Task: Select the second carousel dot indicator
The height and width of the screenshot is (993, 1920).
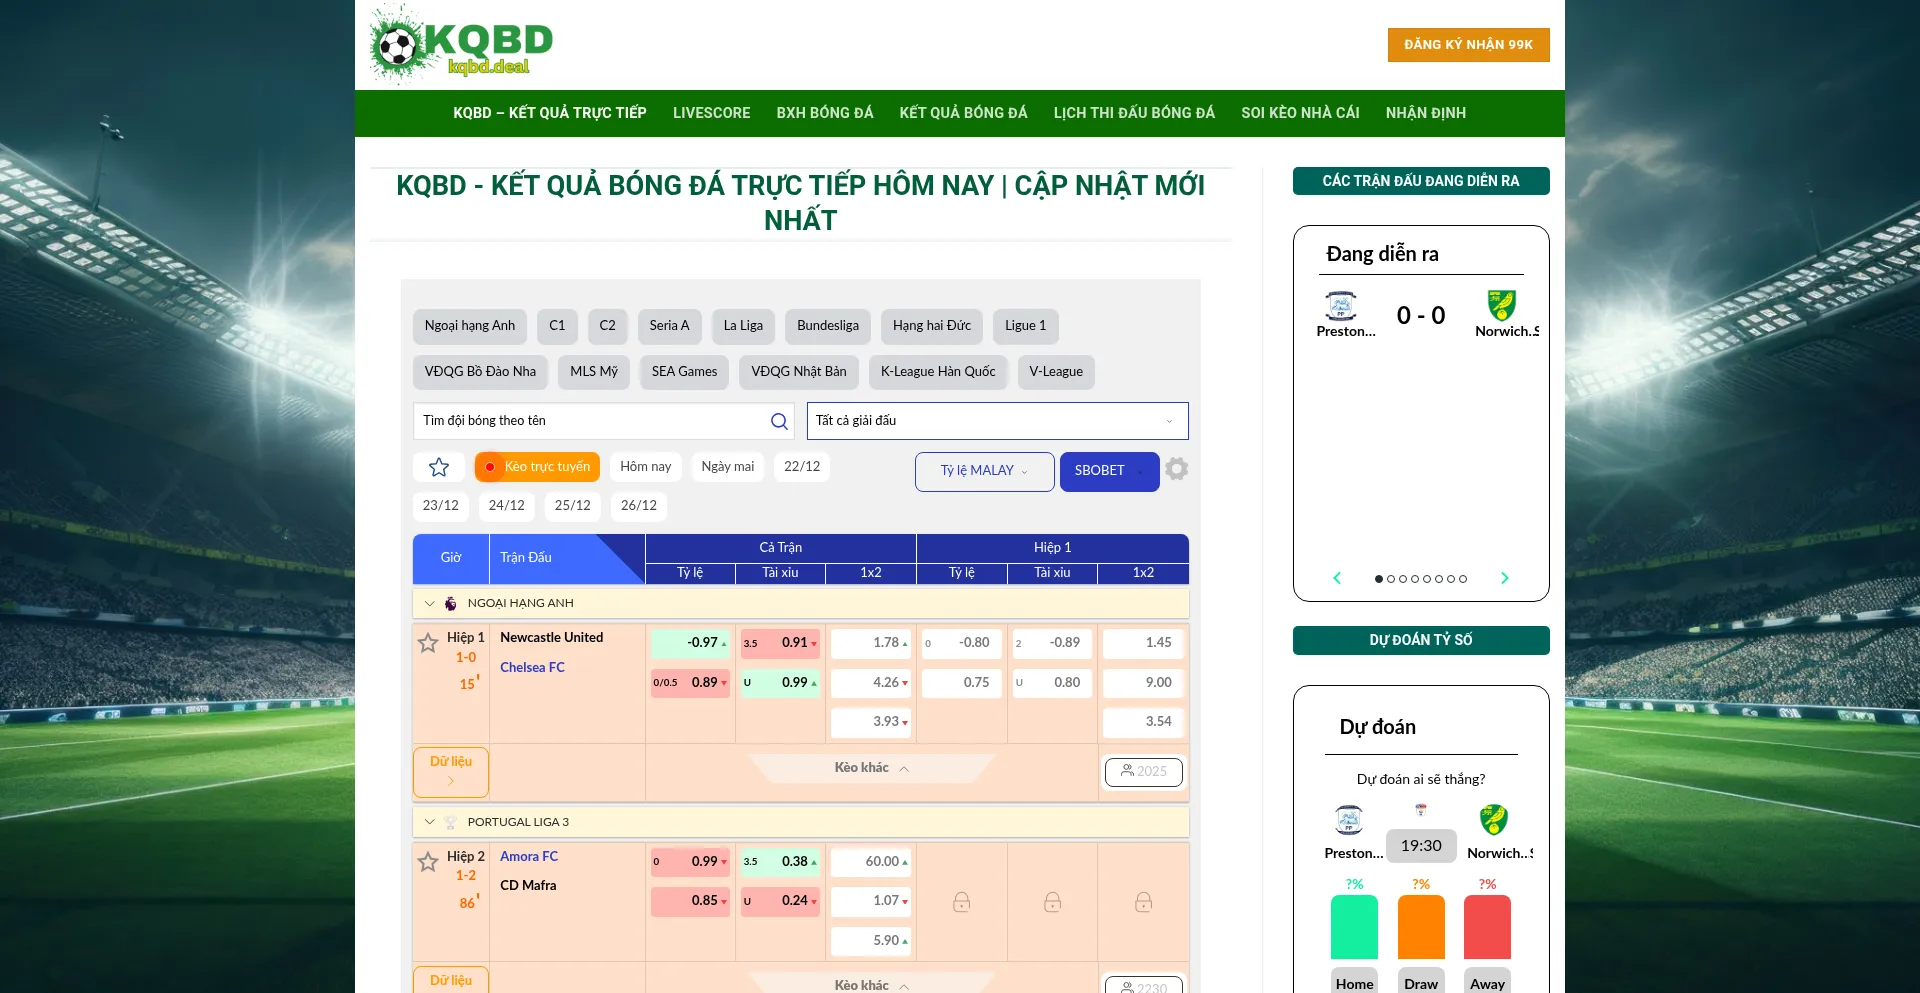Action: (1390, 579)
